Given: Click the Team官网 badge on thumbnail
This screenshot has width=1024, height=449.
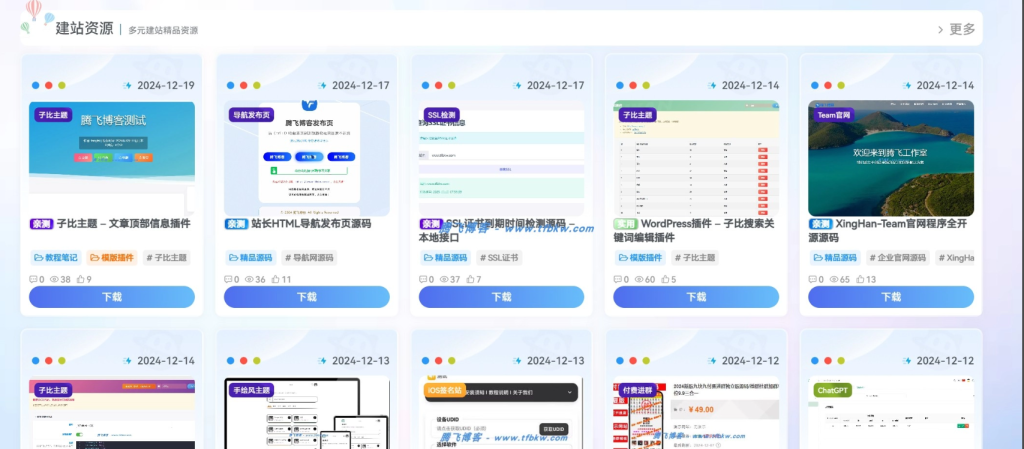Looking at the screenshot, I should pos(833,115).
